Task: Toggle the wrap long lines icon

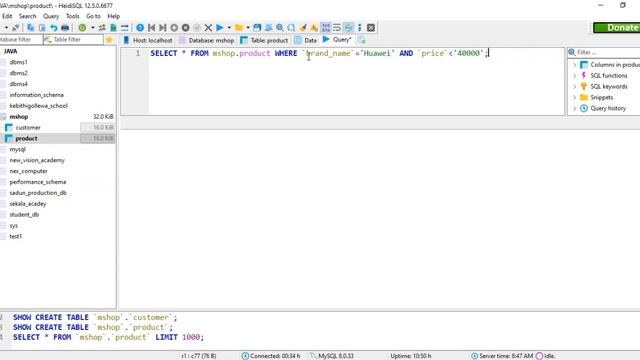Action: tap(337, 28)
